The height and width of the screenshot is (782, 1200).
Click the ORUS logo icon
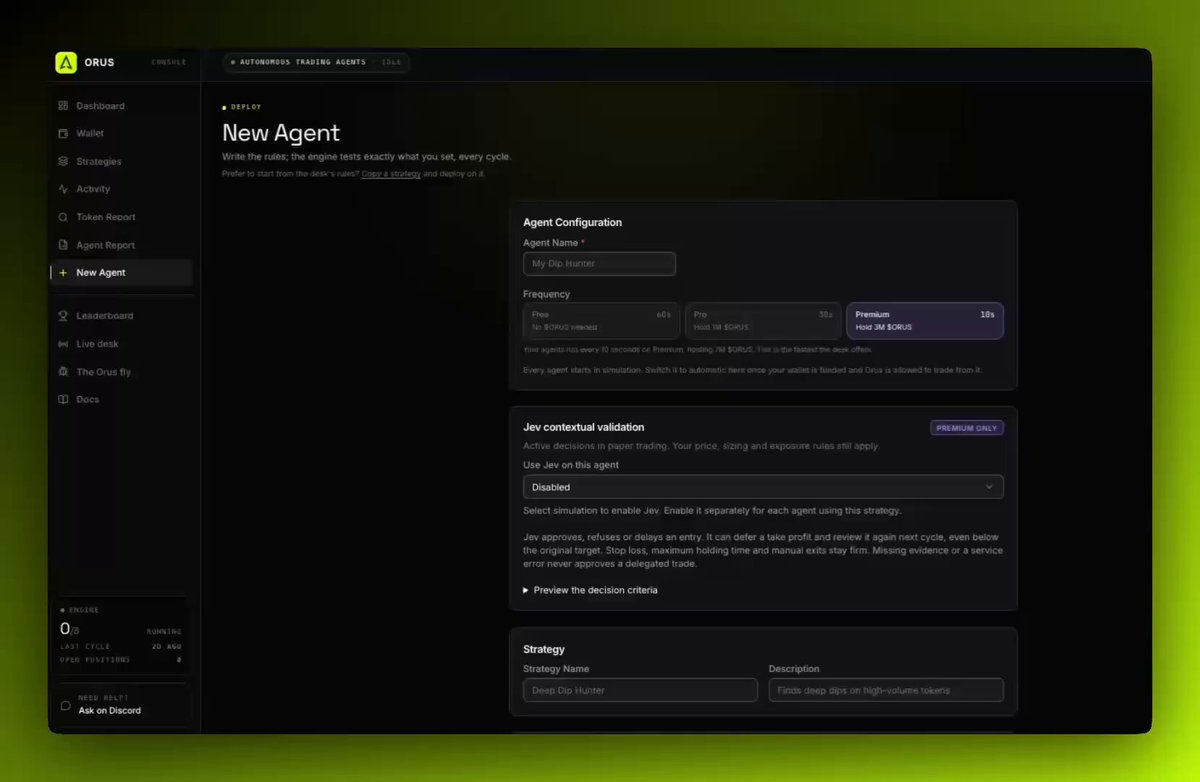pos(66,62)
